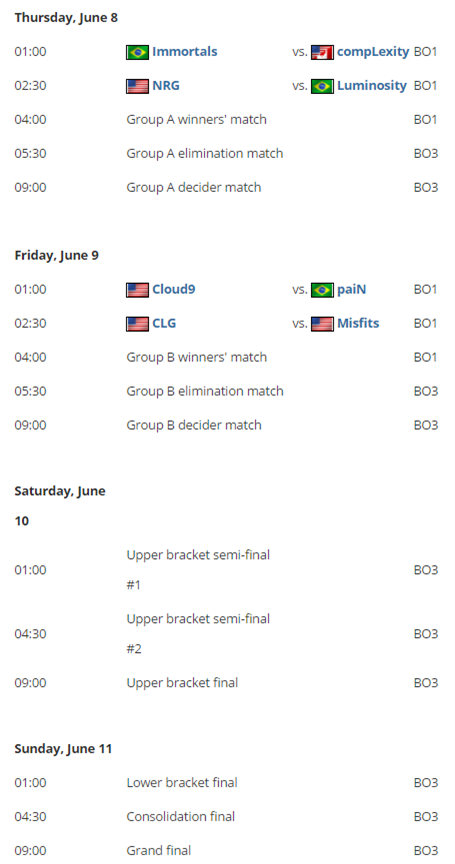Open the CLG team link

164,323
